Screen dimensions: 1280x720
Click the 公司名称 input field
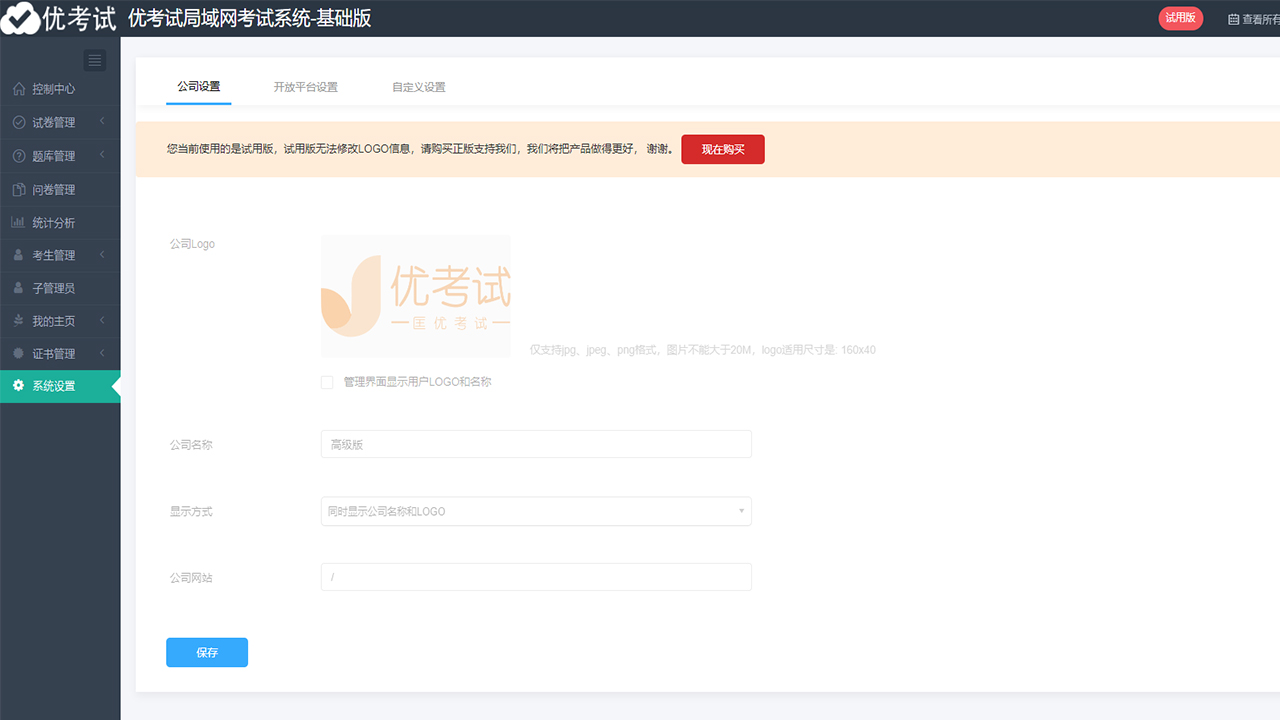536,443
